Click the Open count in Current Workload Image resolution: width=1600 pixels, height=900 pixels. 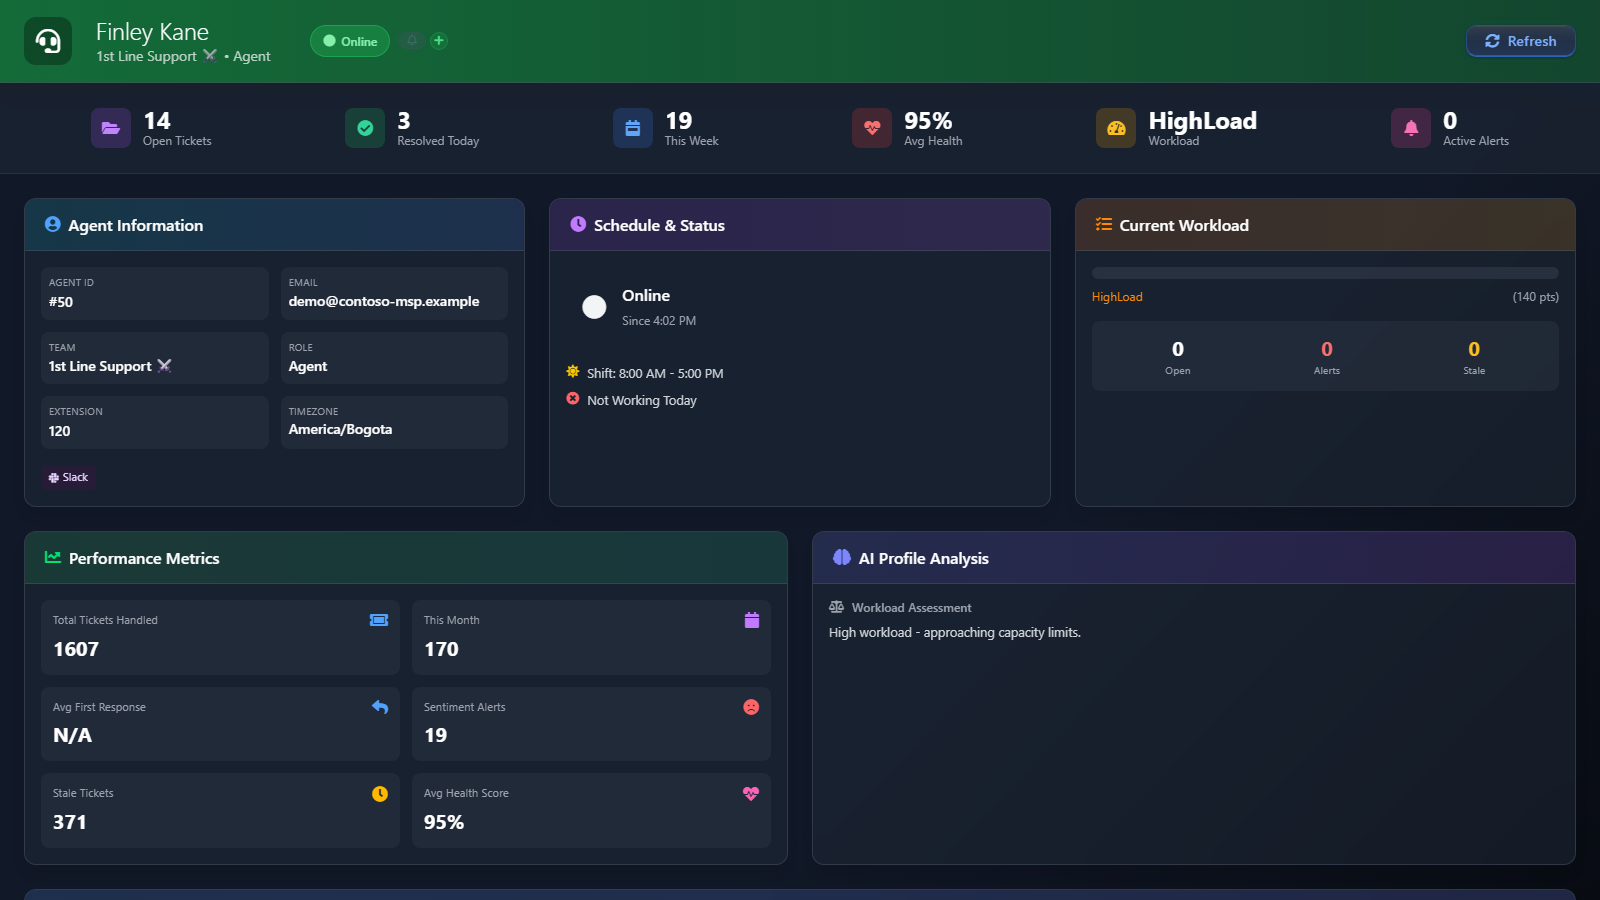[1178, 349]
